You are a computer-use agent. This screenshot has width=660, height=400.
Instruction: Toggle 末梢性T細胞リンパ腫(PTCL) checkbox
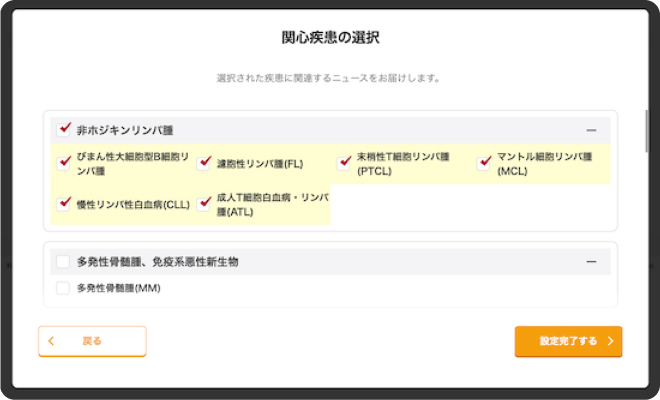point(344,163)
